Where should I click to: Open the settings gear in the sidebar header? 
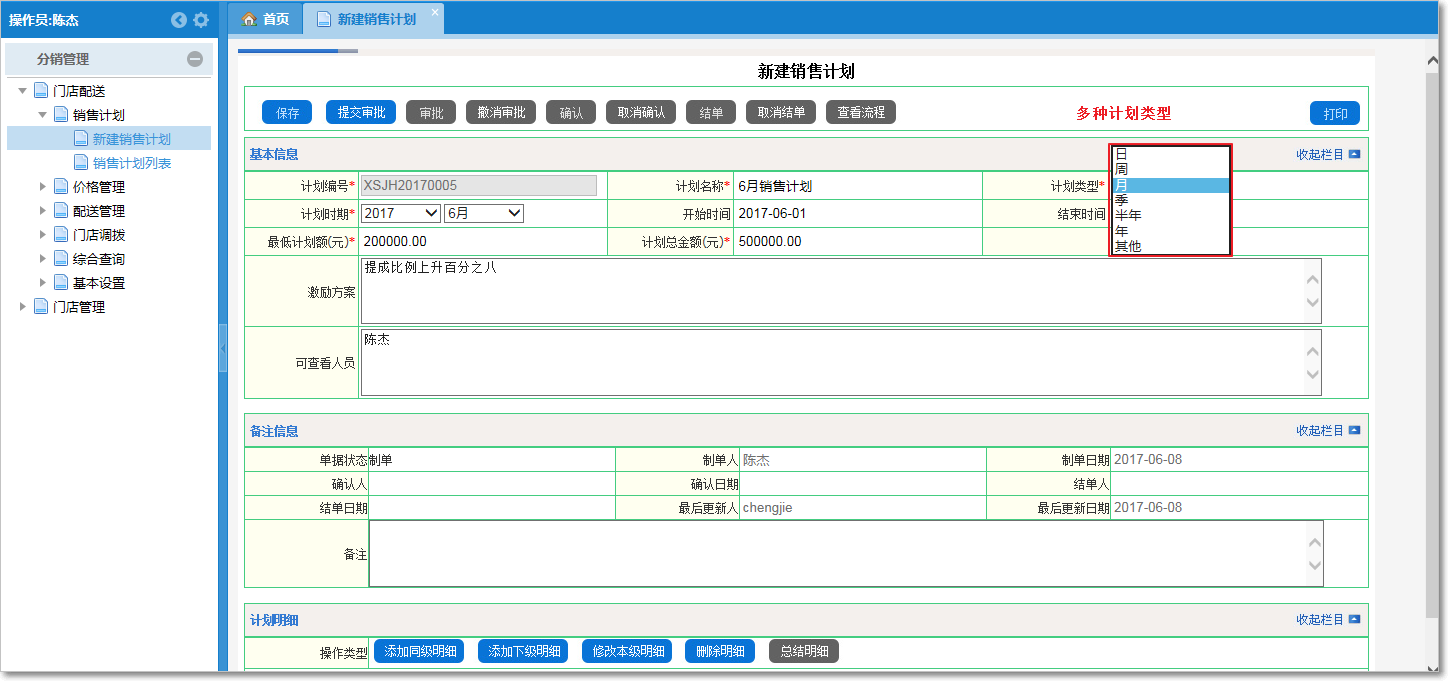[x=203, y=19]
